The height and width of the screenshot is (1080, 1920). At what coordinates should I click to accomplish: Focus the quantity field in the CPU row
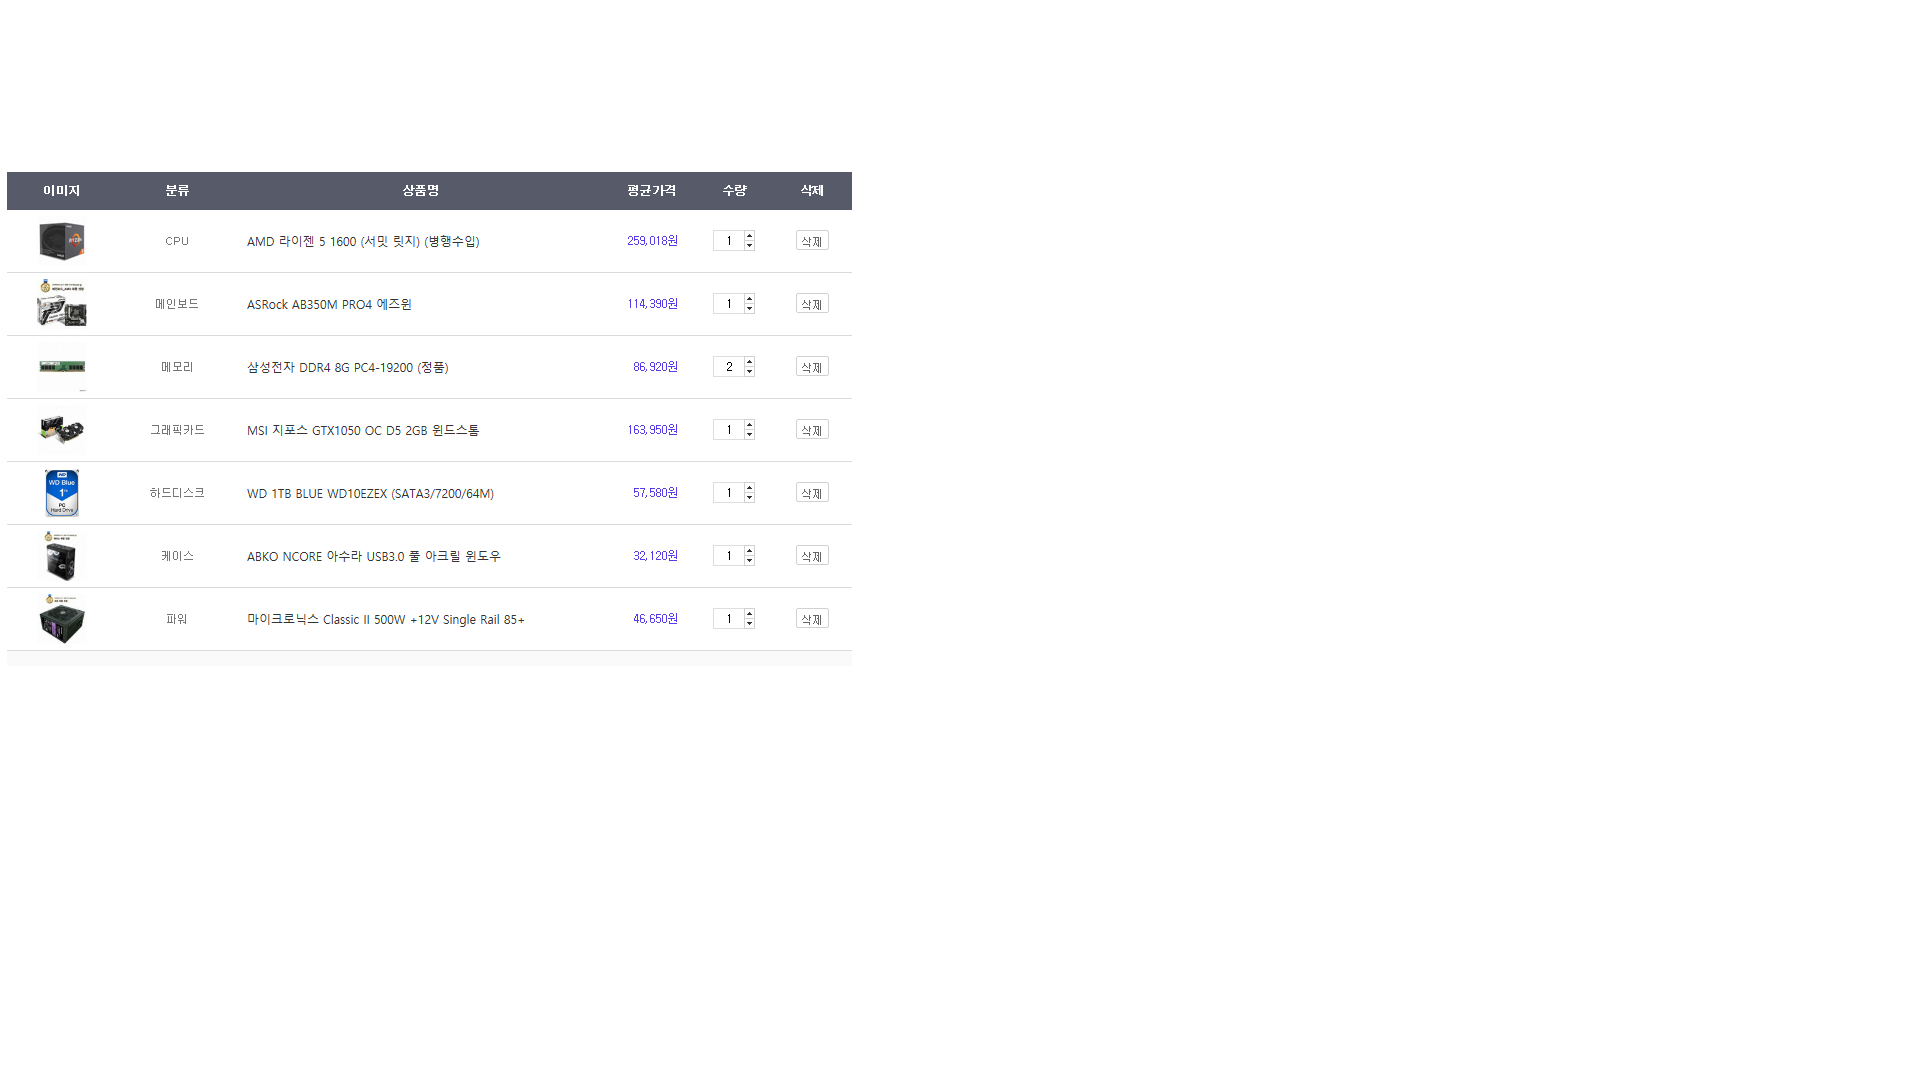tap(729, 241)
